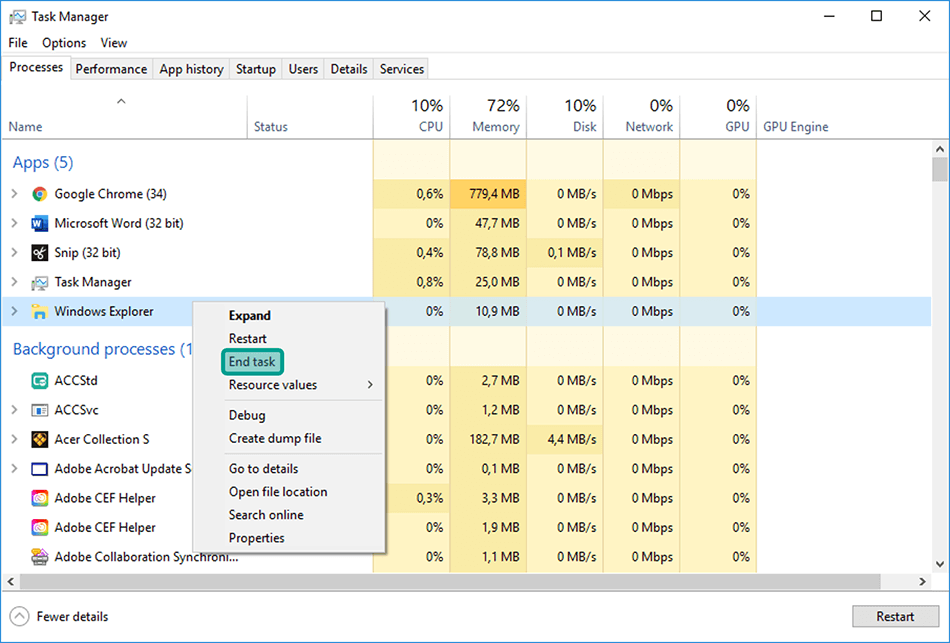The width and height of the screenshot is (950, 643).
Task: Expand the Microsoft Word (32 bit) row
Action: tap(15, 223)
